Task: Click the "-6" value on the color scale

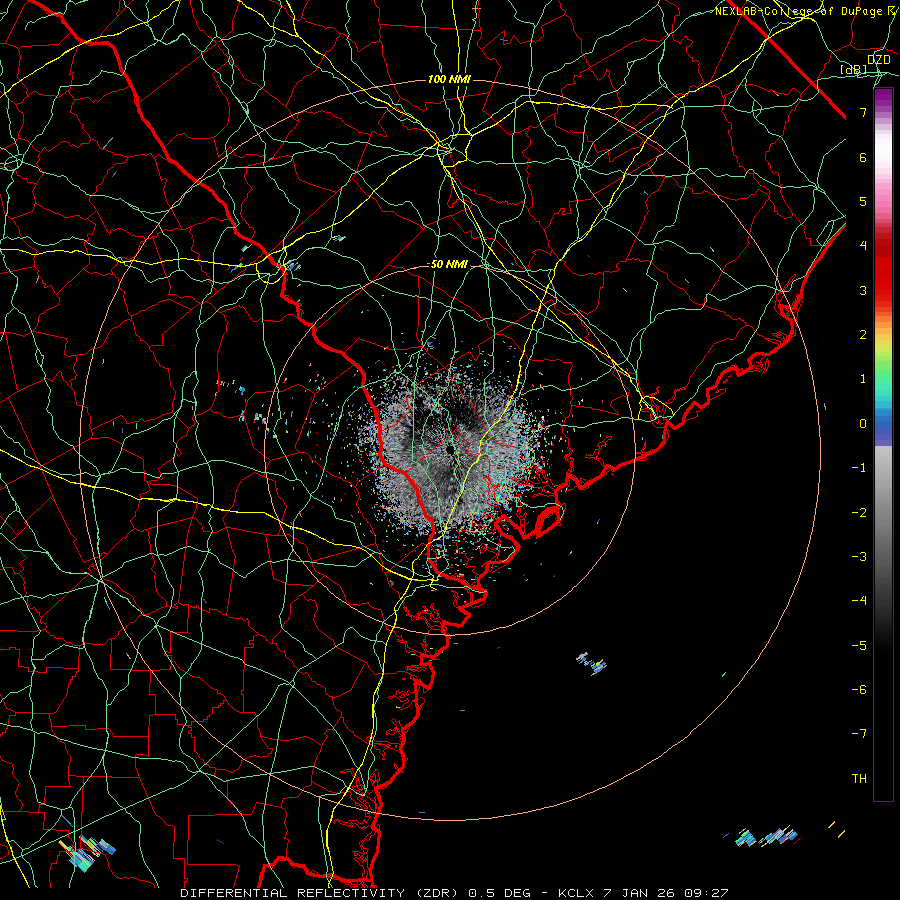Action: [859, 689]
